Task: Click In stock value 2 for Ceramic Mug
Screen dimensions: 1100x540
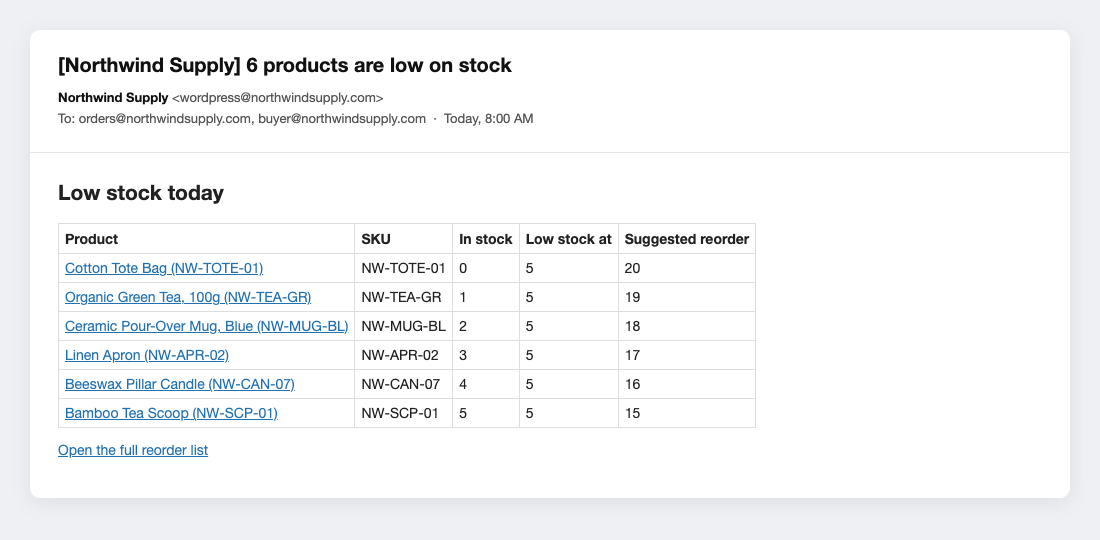Action: click(x=463, y=326)
